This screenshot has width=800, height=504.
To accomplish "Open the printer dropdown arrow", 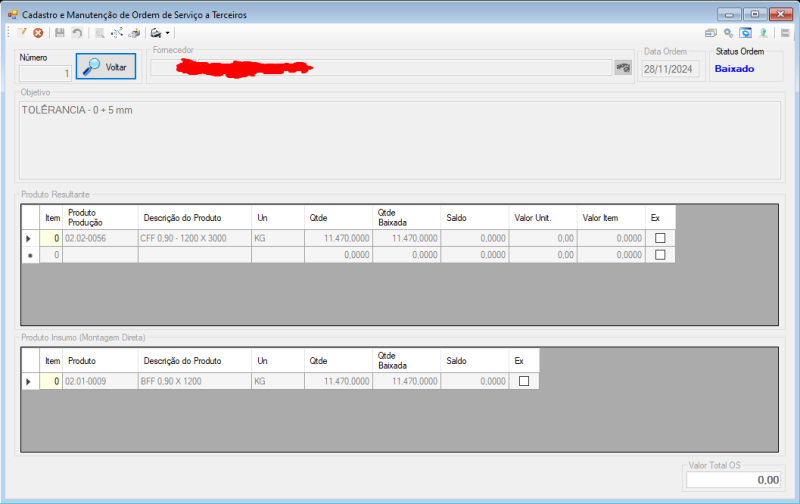I will point(167,33).
